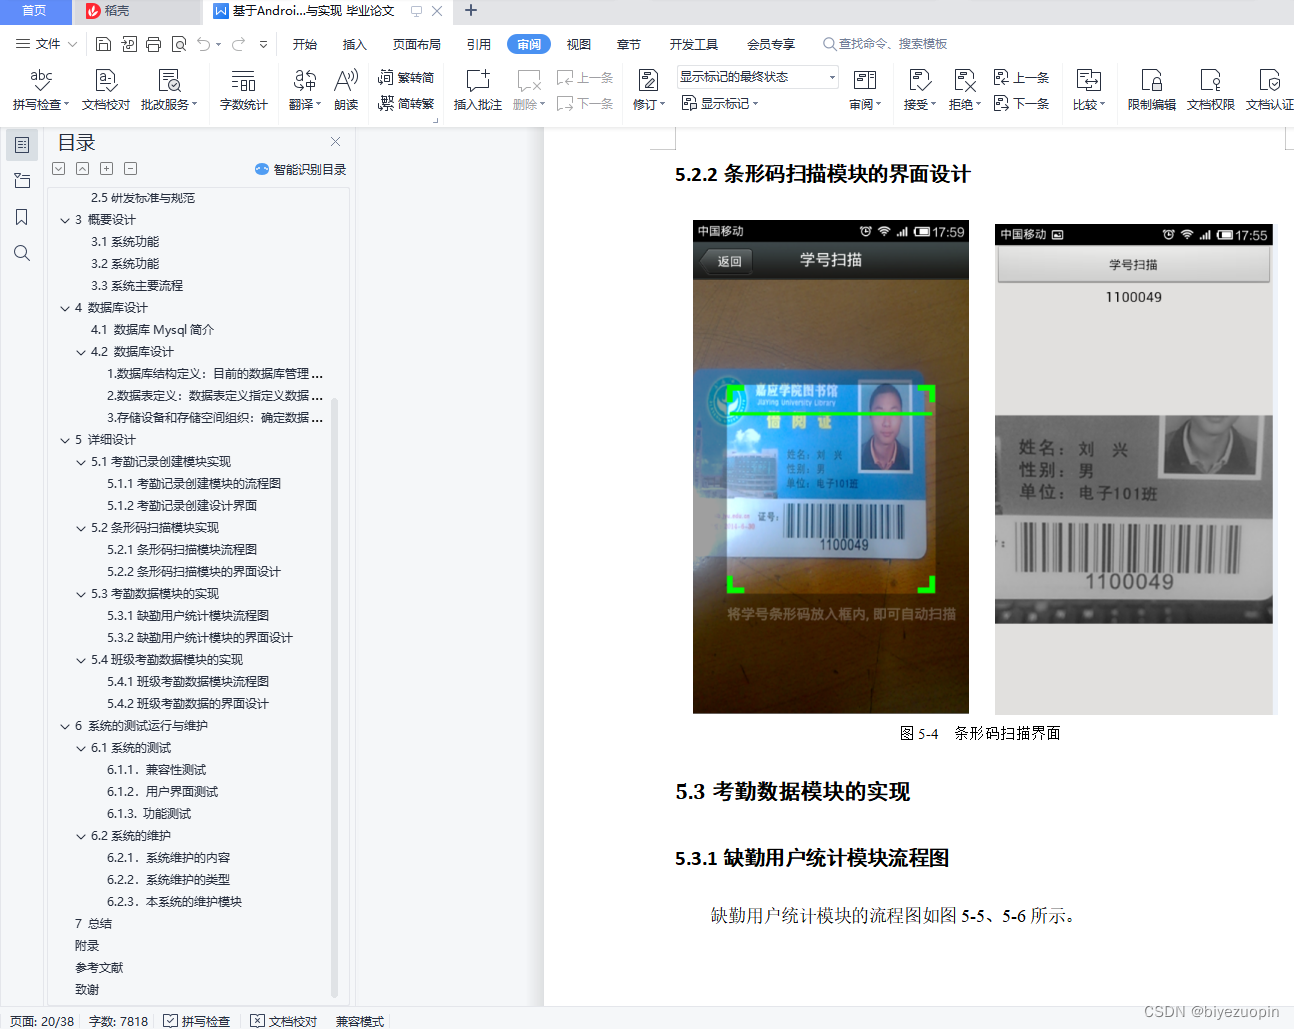Screen dimensions: 1294x1029
Task: Convert to simplified Chinese (简转繁)
Action: click(406, 103)
